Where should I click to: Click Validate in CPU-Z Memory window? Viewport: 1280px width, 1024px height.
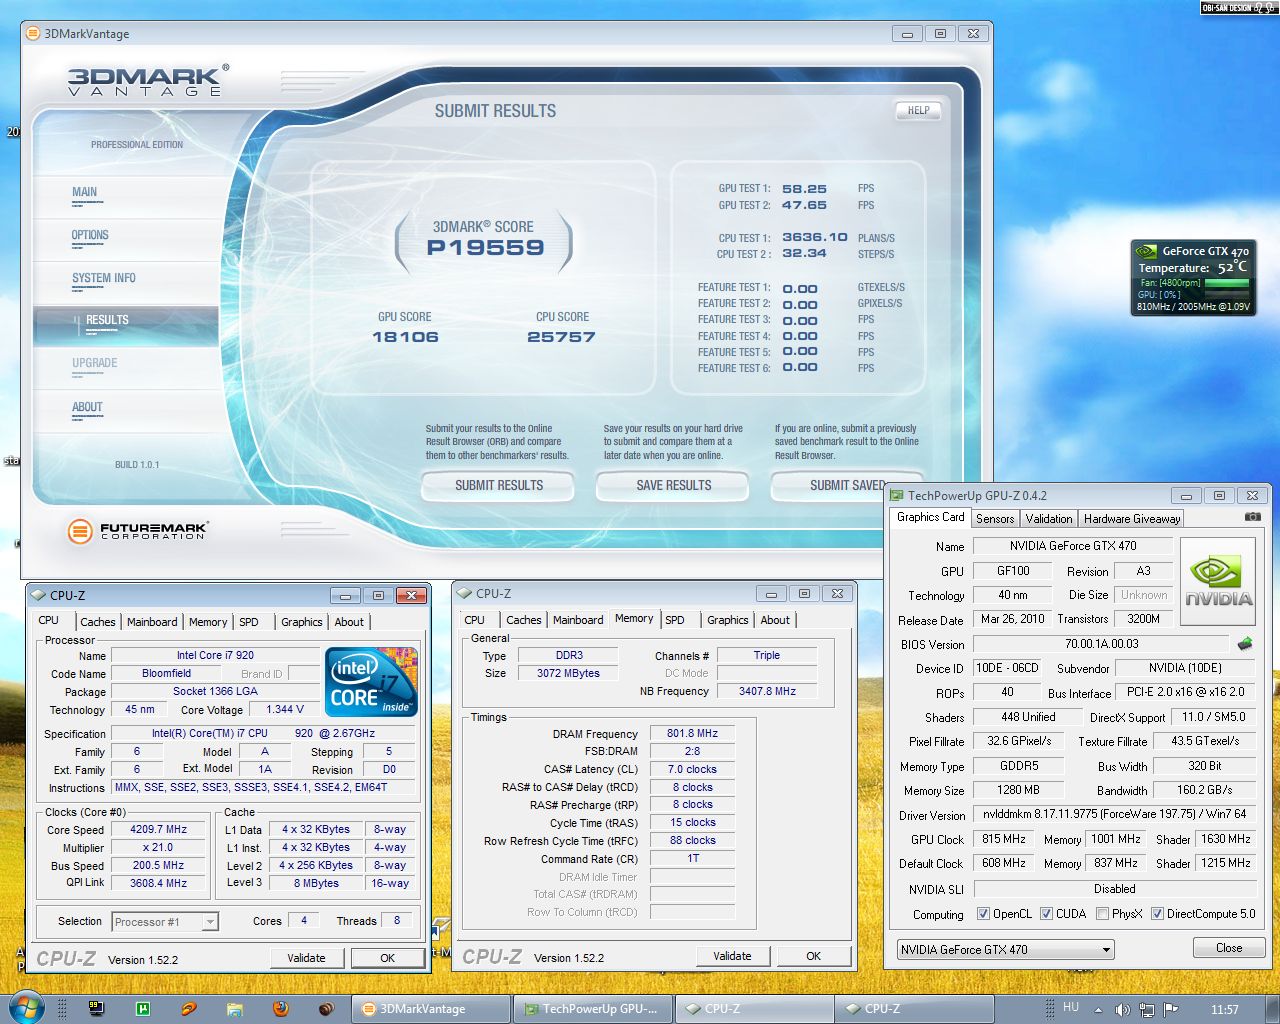click(x=732, y=956)
